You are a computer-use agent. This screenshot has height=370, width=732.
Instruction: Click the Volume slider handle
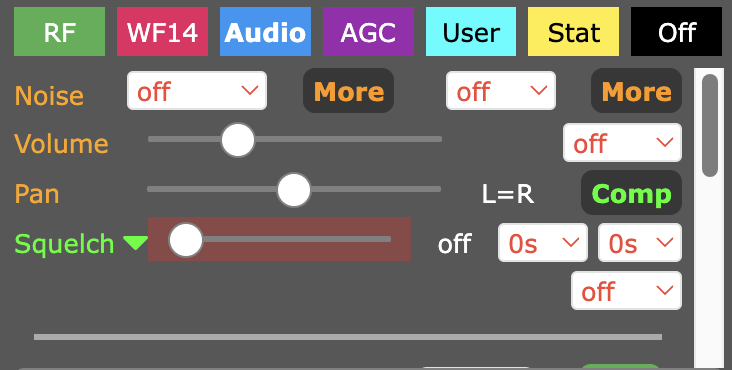coord(238,140)
